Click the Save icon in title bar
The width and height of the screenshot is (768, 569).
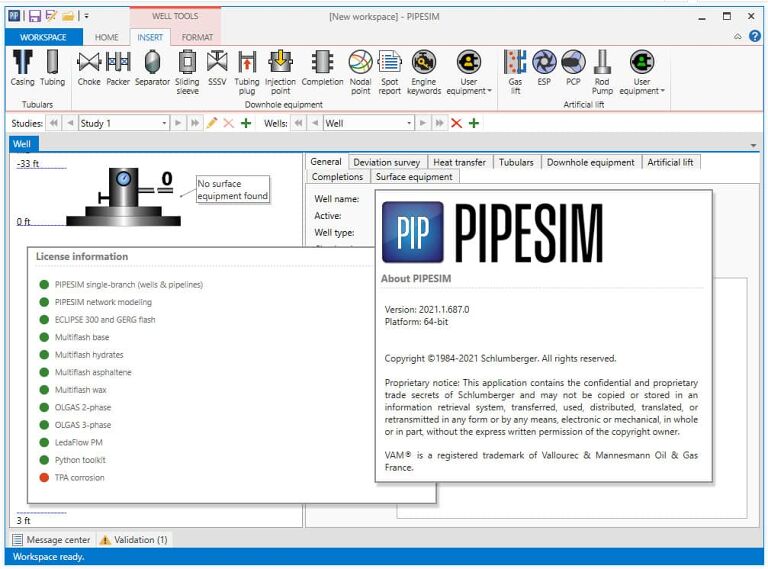pyautogui.click(x=34, y=16)
